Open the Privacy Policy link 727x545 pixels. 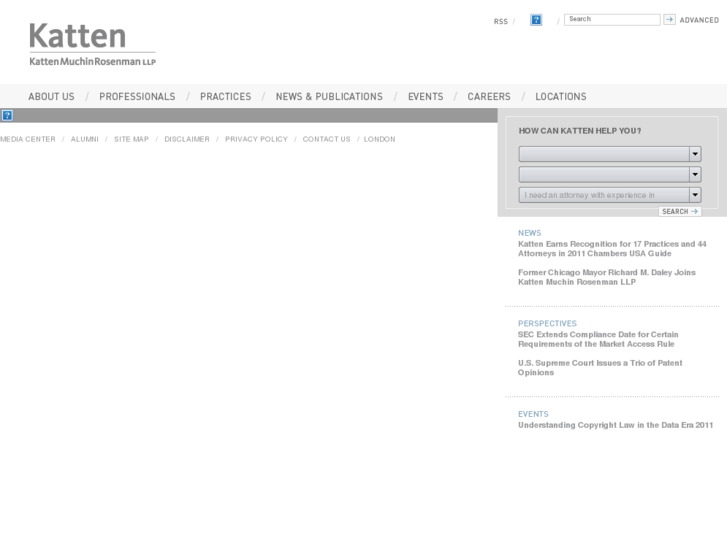point(256,139)
